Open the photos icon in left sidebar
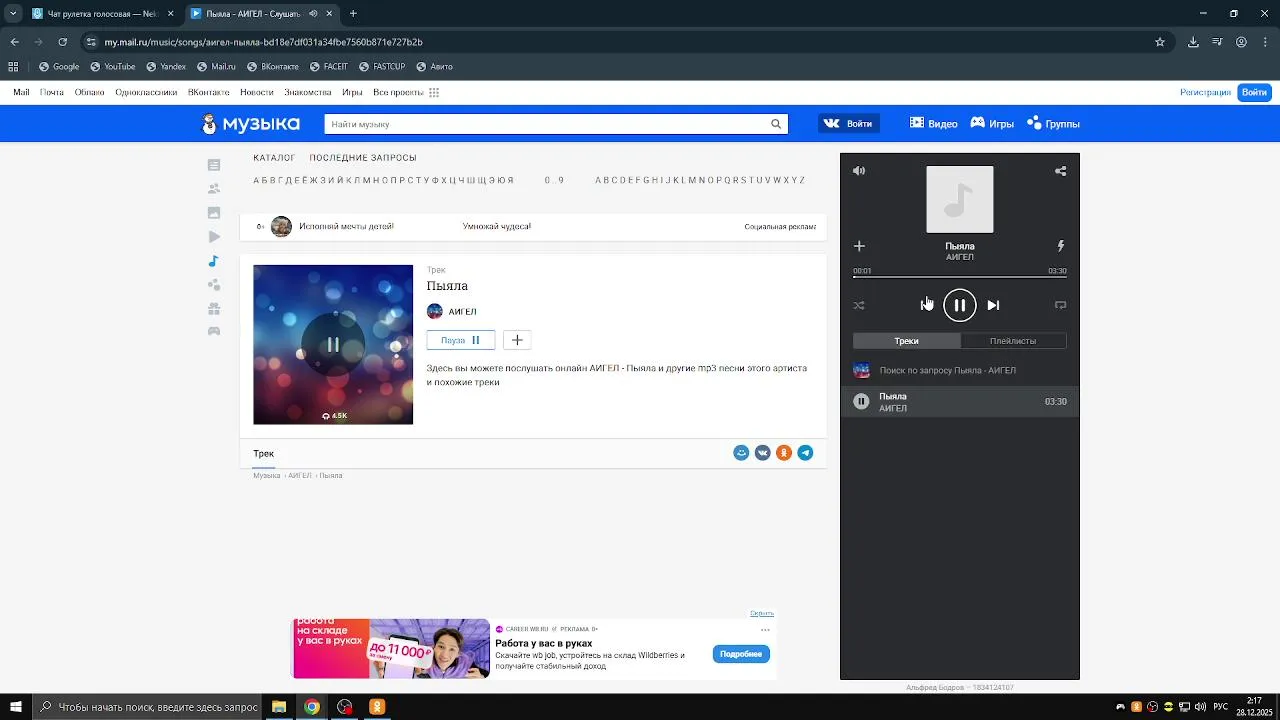The image size is (1280, 720). point(214,213)
